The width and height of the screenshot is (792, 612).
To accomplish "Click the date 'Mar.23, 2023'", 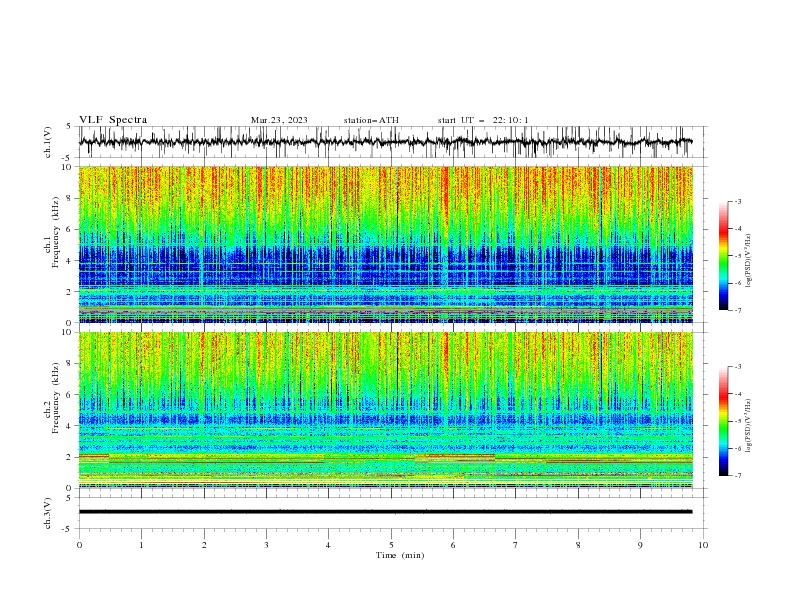I will point(279,120).
